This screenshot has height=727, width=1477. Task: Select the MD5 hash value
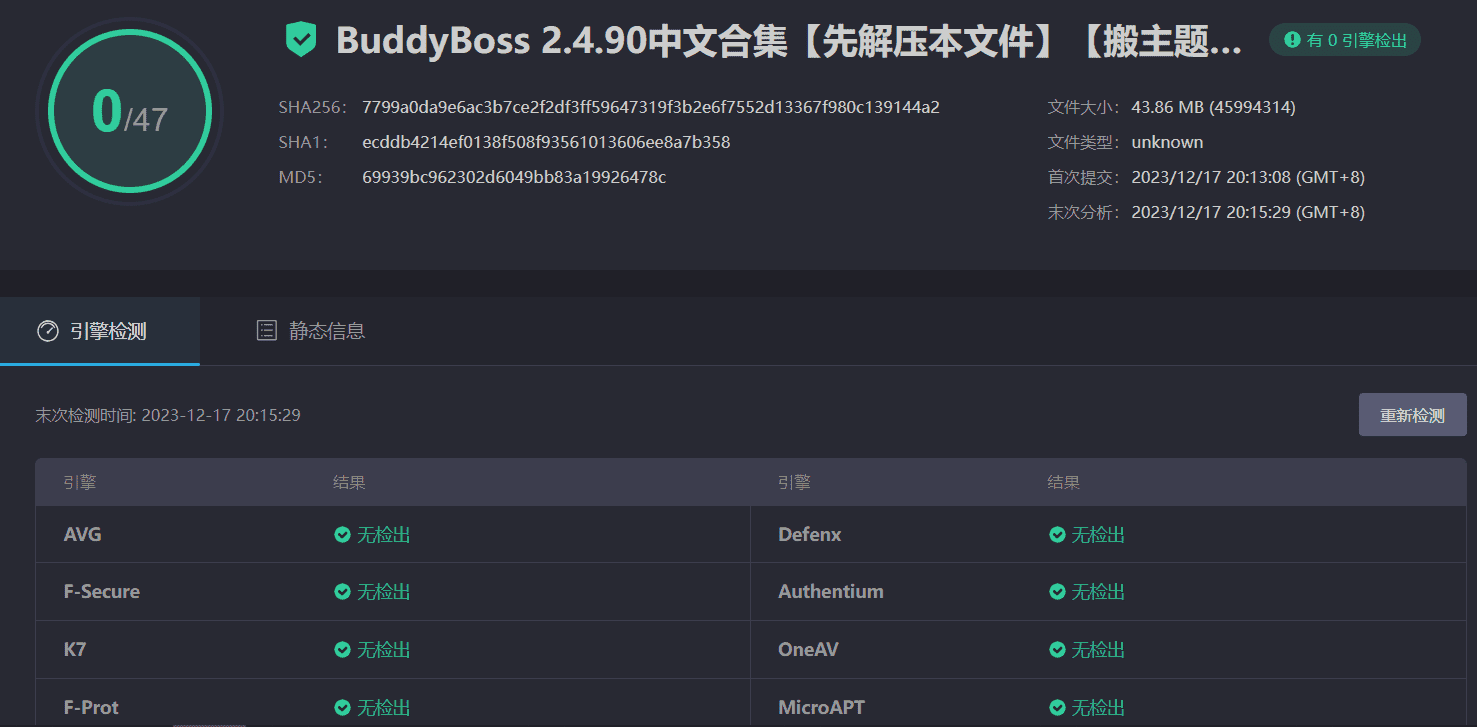tap(514, 177)
